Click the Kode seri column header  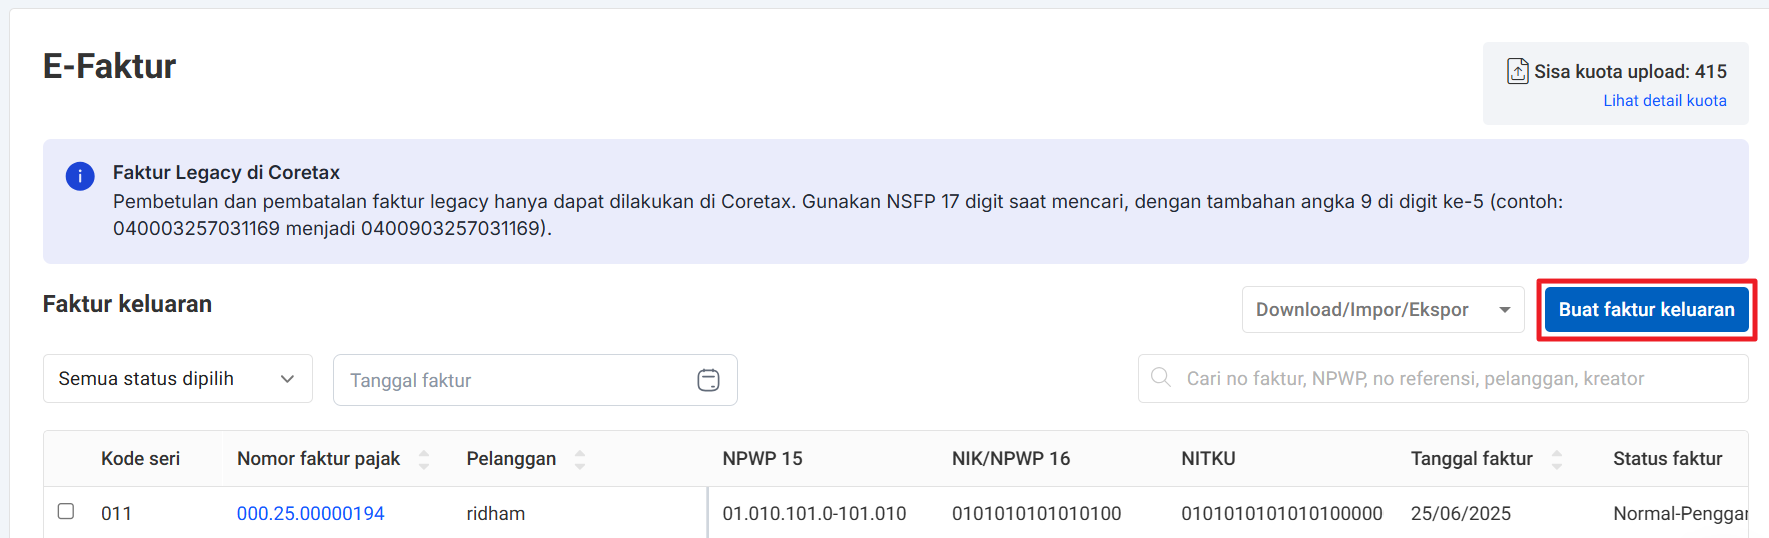click(140, 459)
